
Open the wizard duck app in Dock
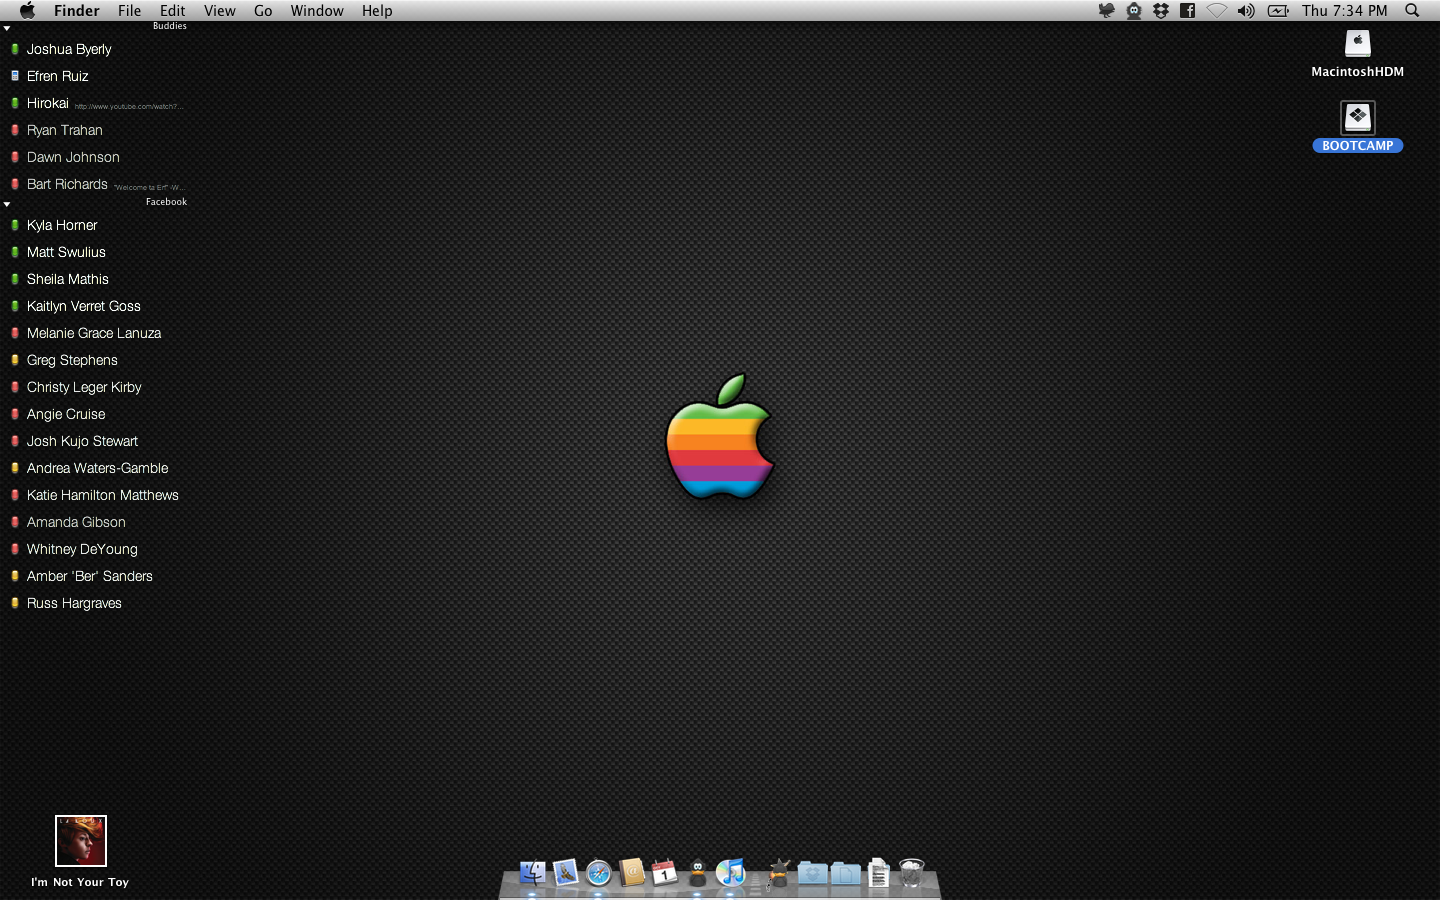779,873
